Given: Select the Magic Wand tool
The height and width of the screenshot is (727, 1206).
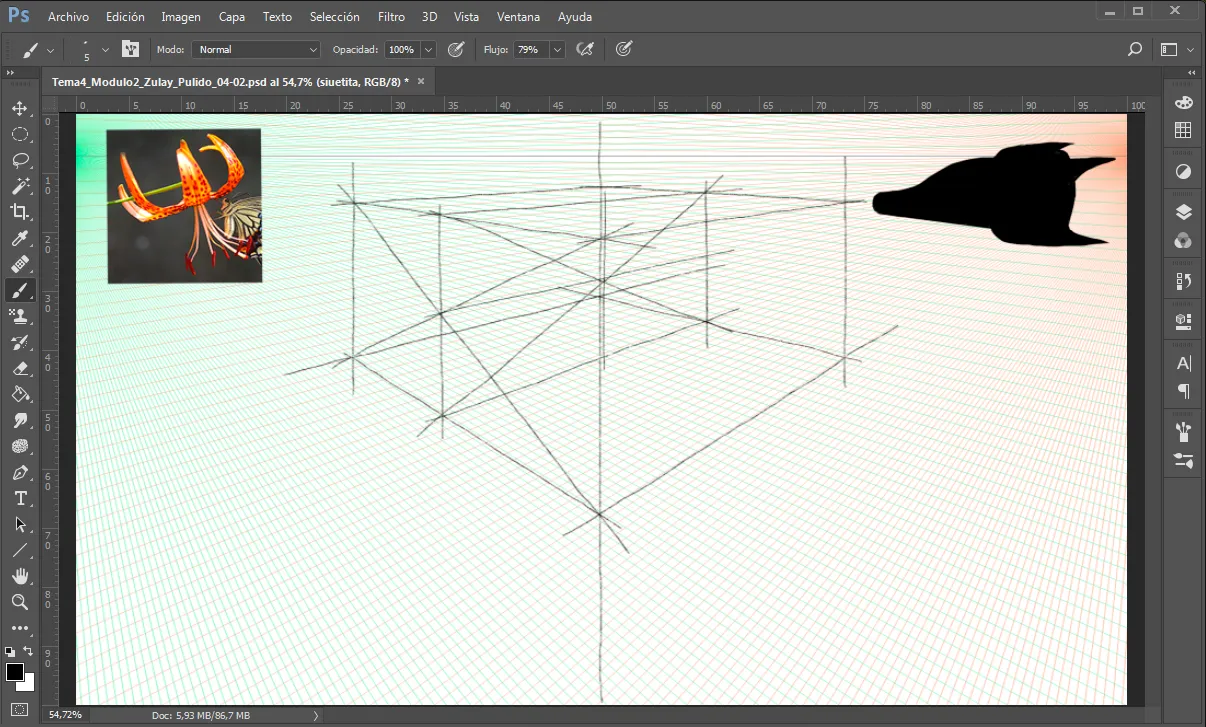Looking at the screenshot, I should tap(19, 186).
